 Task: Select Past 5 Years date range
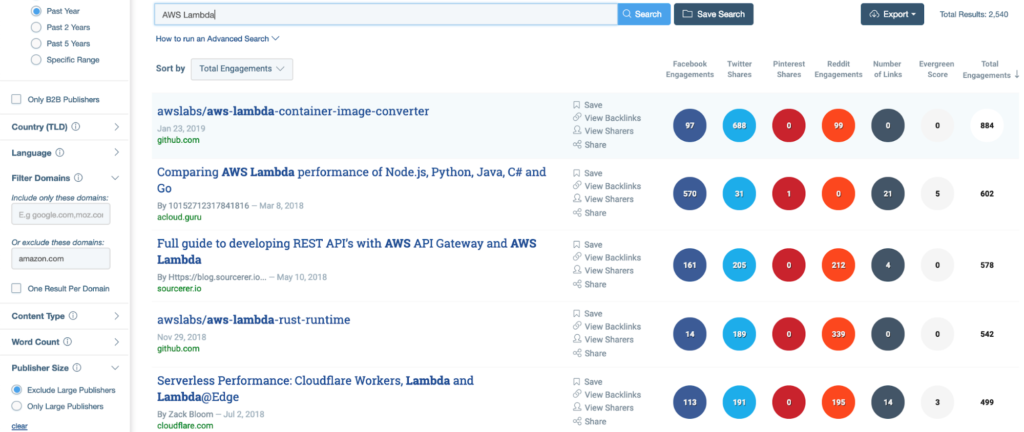[x=36, y=44]
